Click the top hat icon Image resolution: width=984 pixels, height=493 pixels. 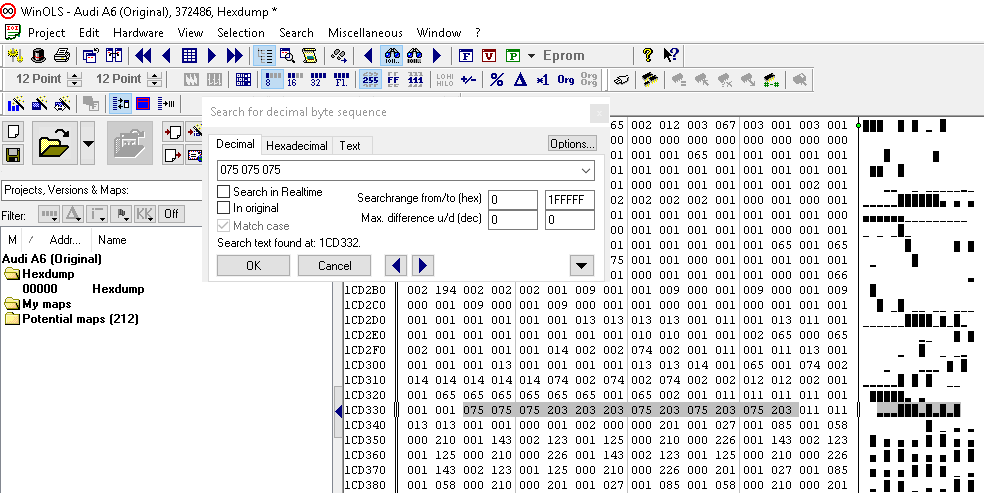click(x=38, y=56)
